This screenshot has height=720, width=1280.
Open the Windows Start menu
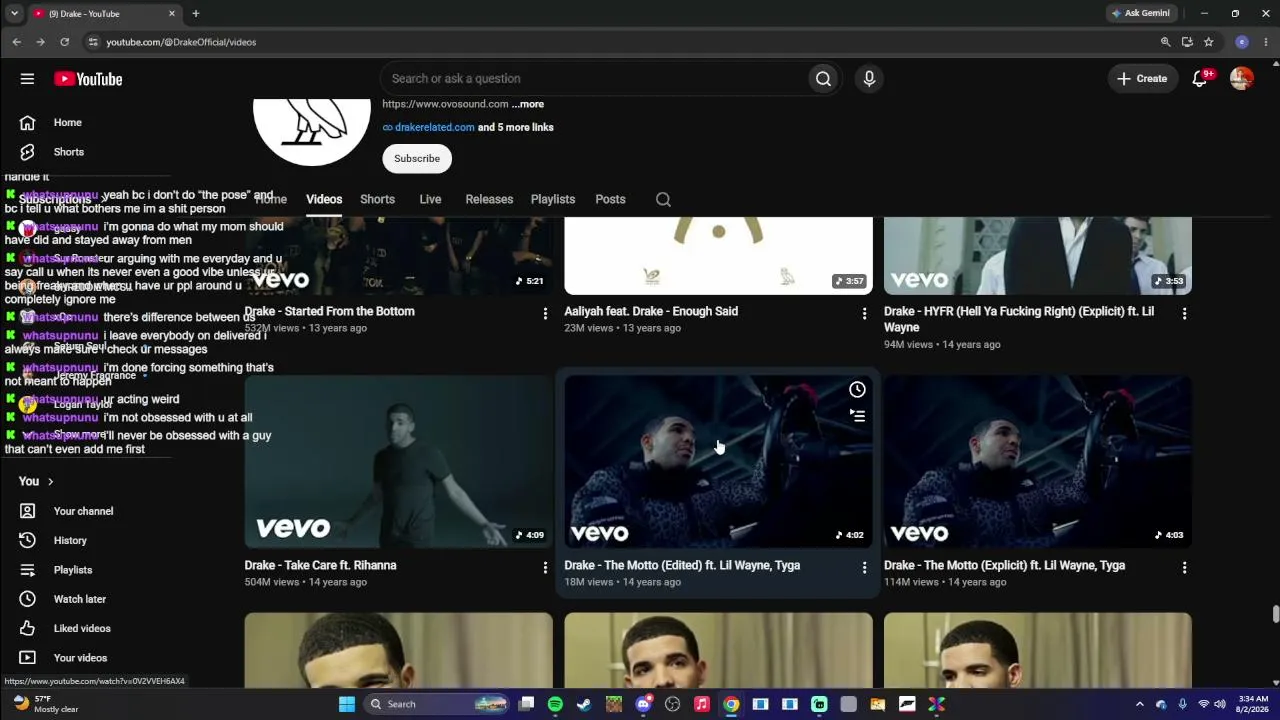[347, 704]
